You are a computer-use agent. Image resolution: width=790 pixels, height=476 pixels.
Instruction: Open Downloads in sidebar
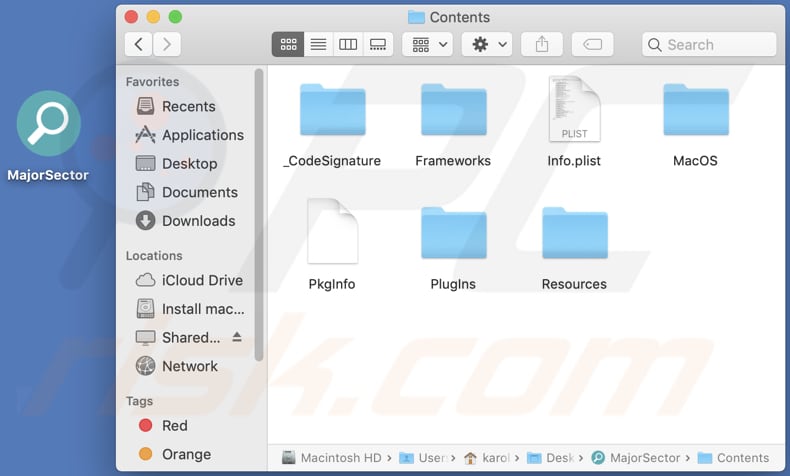[185, 221]
